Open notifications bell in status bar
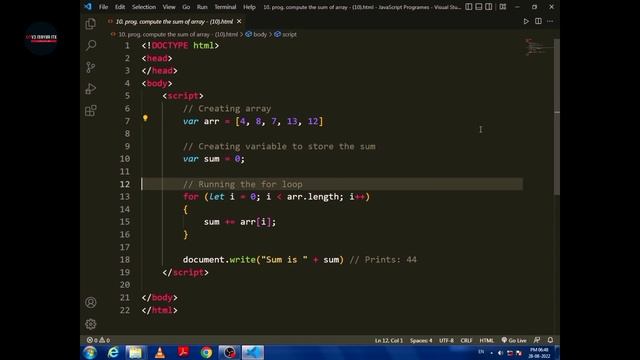Image resolution: width=640 pixels, height=360 pixels. pos(550,340)
